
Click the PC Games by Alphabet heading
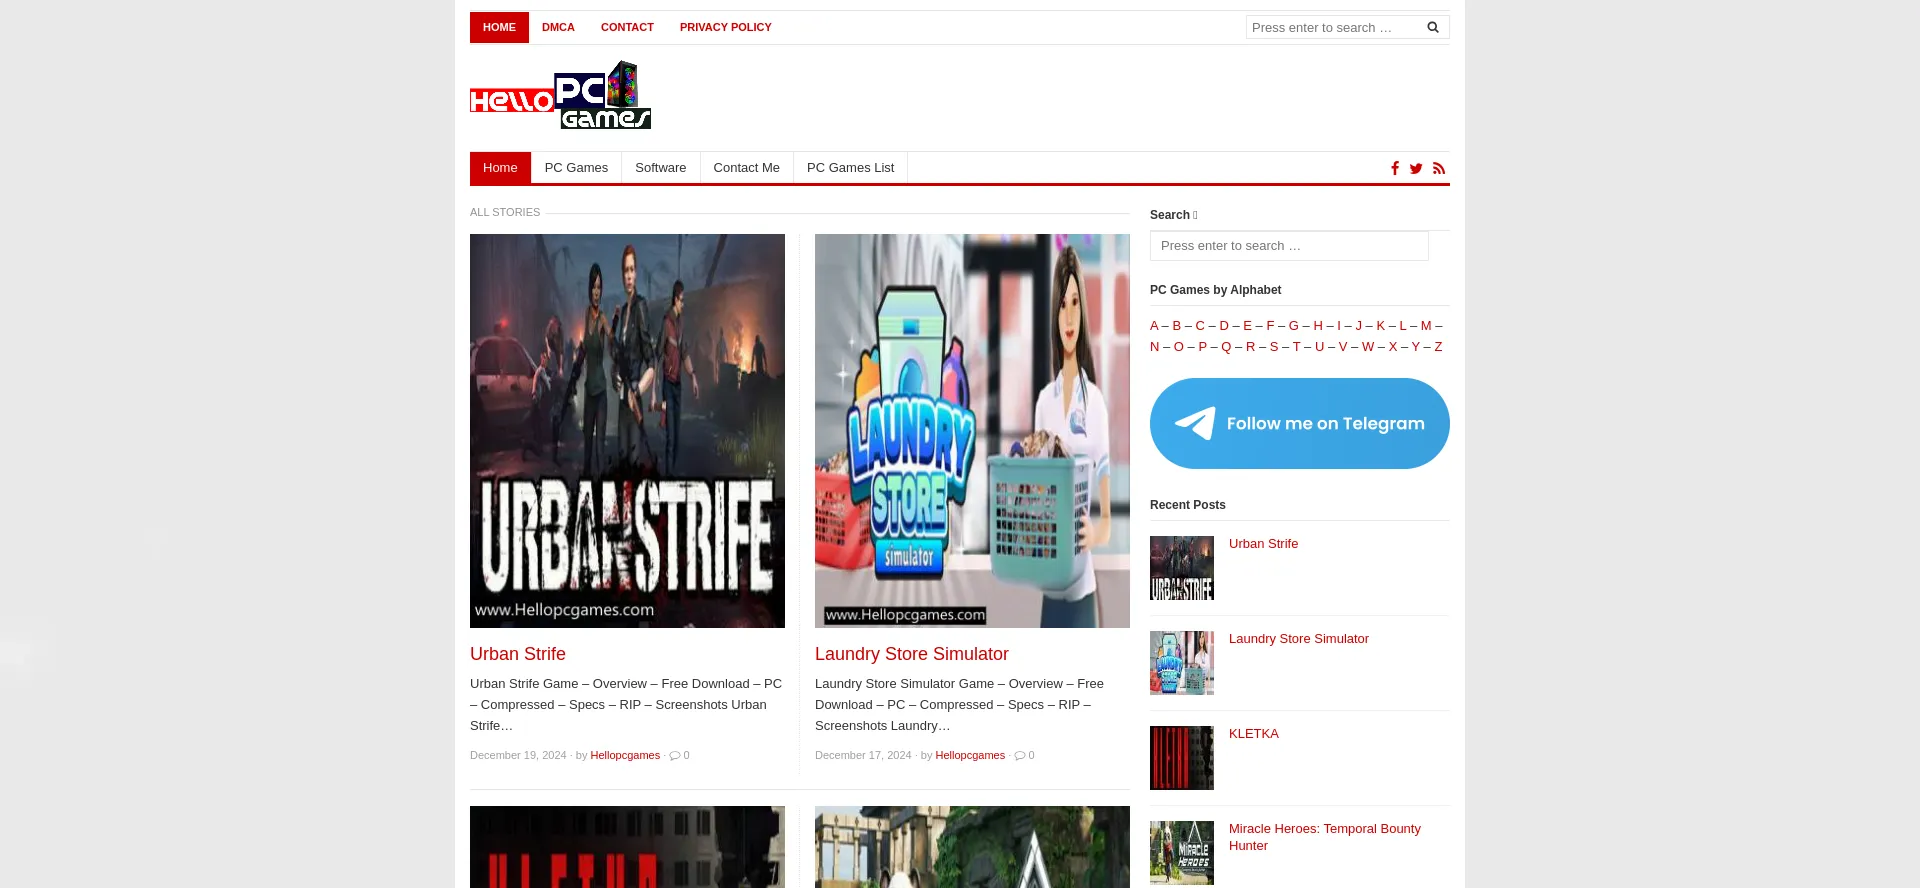coord(1215,290)
